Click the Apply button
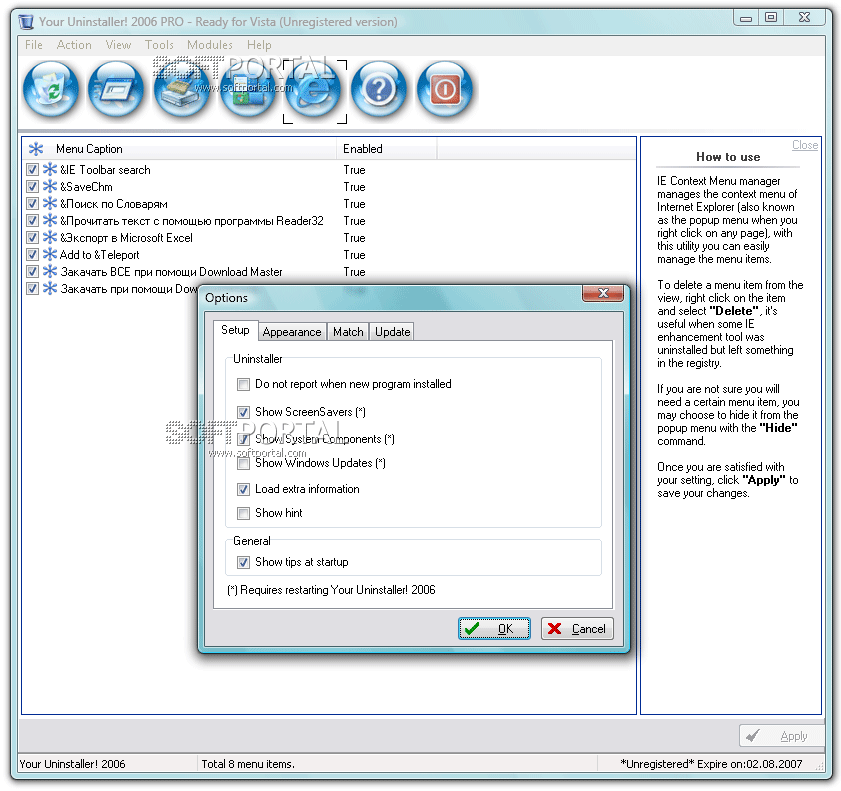 [x=781, y=736]
